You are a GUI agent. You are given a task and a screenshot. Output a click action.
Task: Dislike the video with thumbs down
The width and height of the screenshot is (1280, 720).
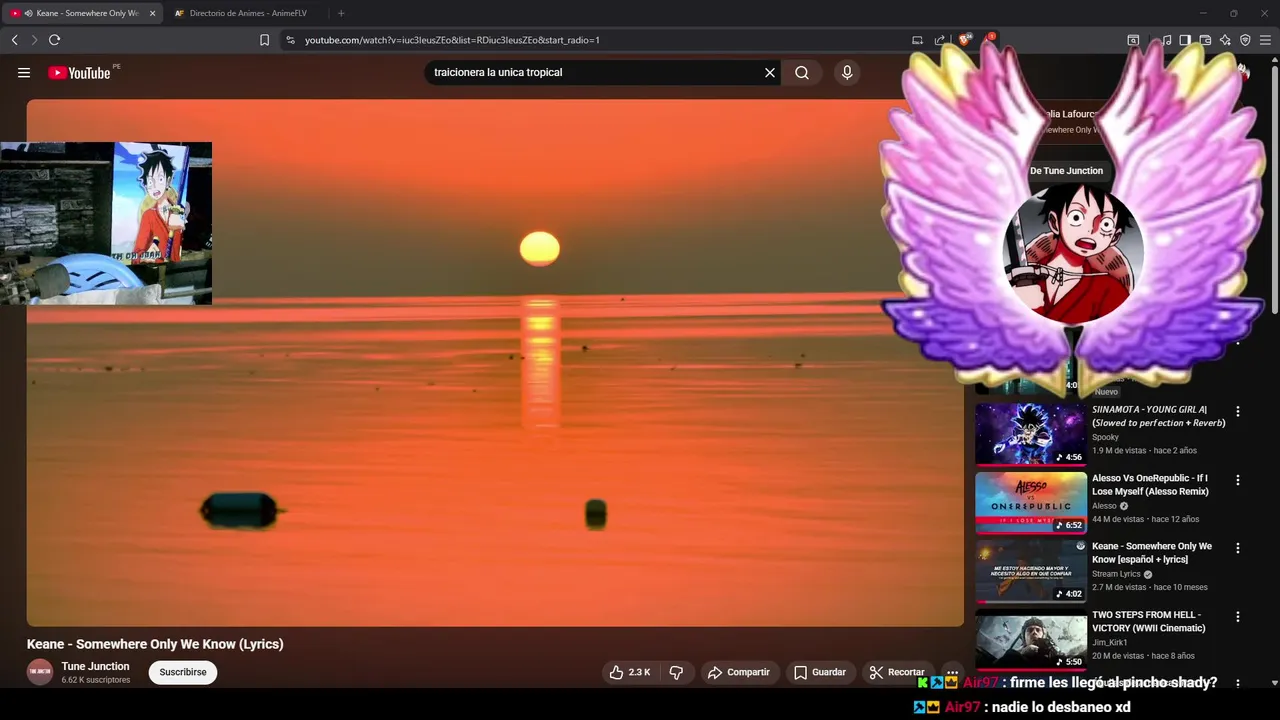[676, 672]
